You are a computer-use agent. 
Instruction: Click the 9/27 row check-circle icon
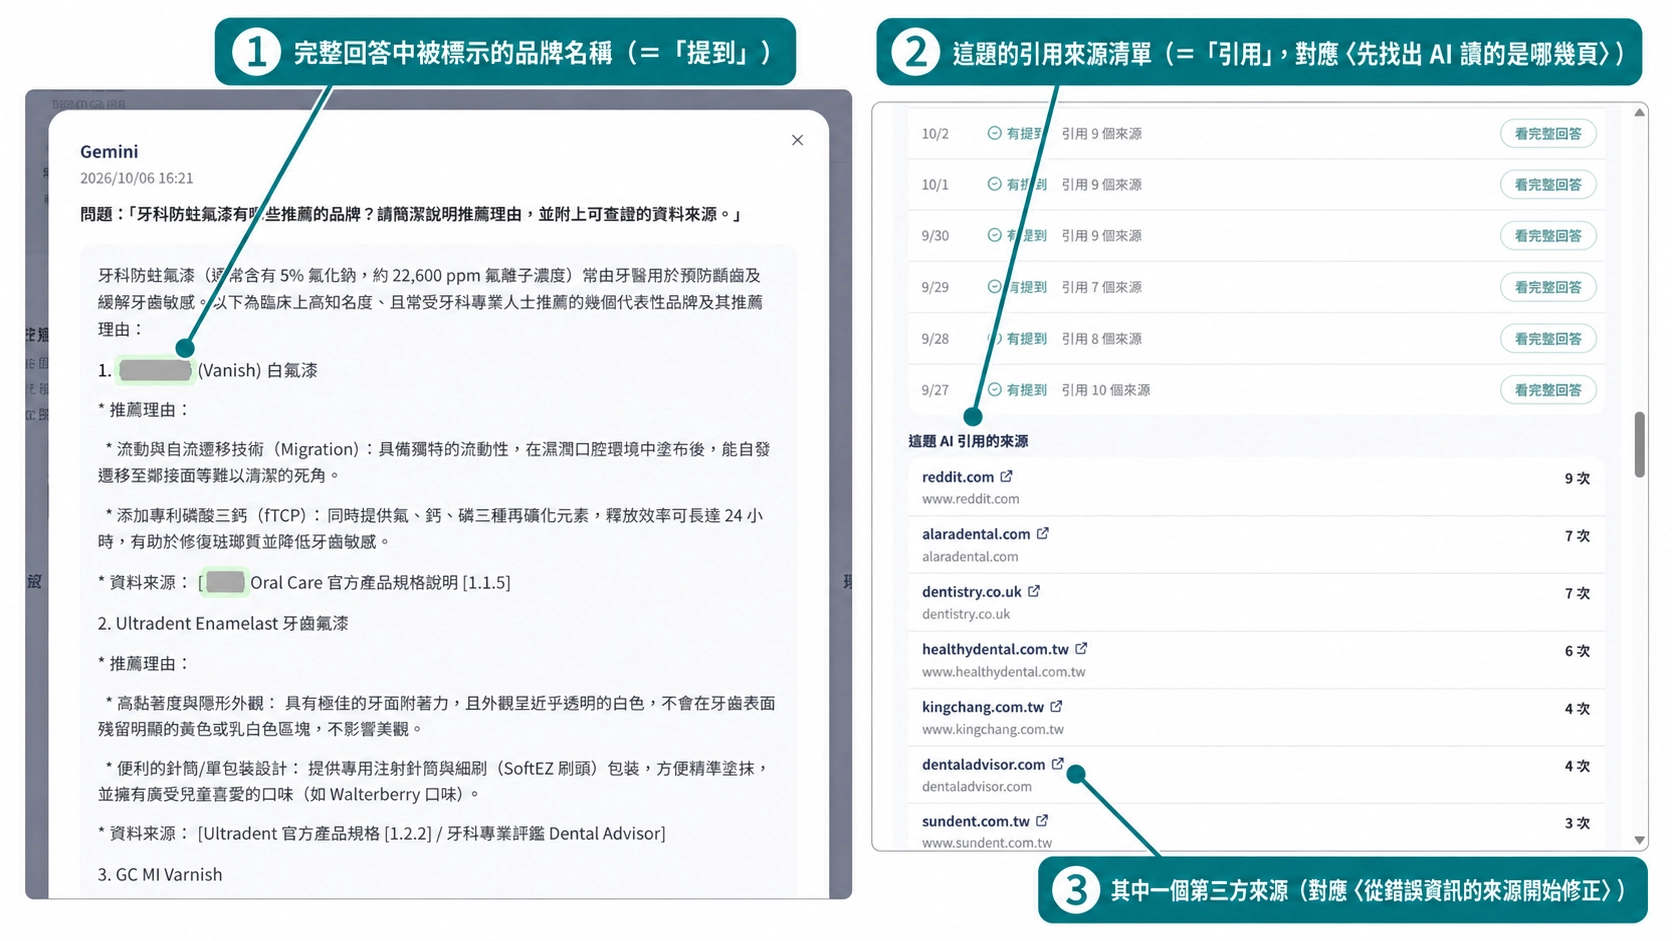click(x=994, y=390)
